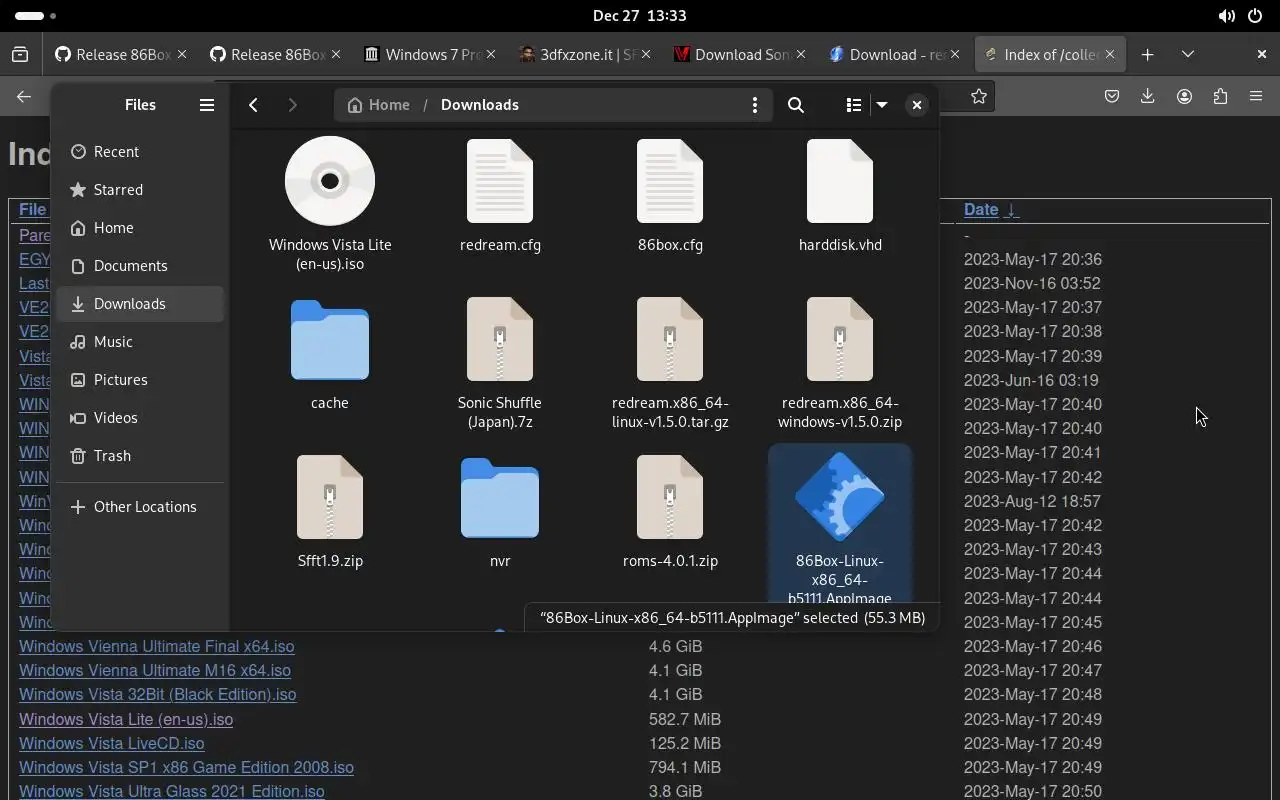Open Downloads in the sidebar
Screen dimensions: 1280x800
pyautogui.click(x=140, y=304)
